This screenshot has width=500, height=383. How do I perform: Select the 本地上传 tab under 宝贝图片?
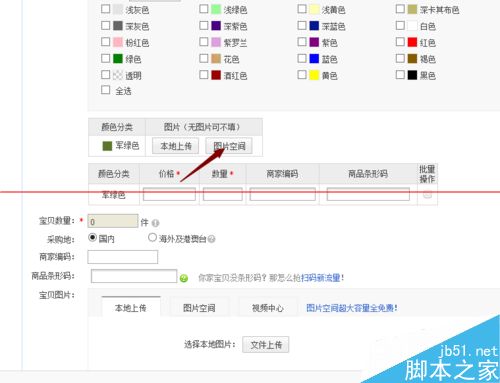131,307
